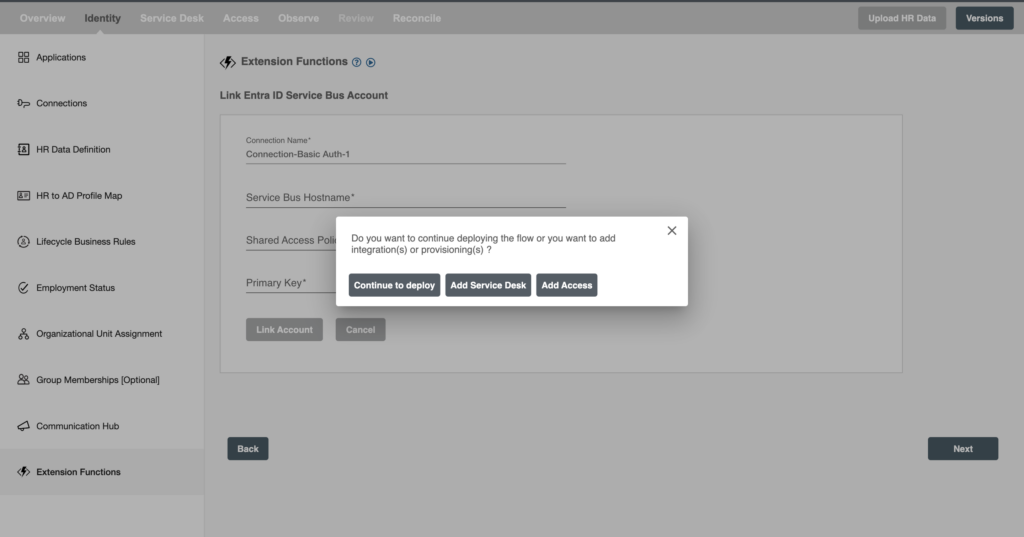This screenshot has height=537, width=1024.
Task: Click the deploy question text in dialog
Action: 483,244
